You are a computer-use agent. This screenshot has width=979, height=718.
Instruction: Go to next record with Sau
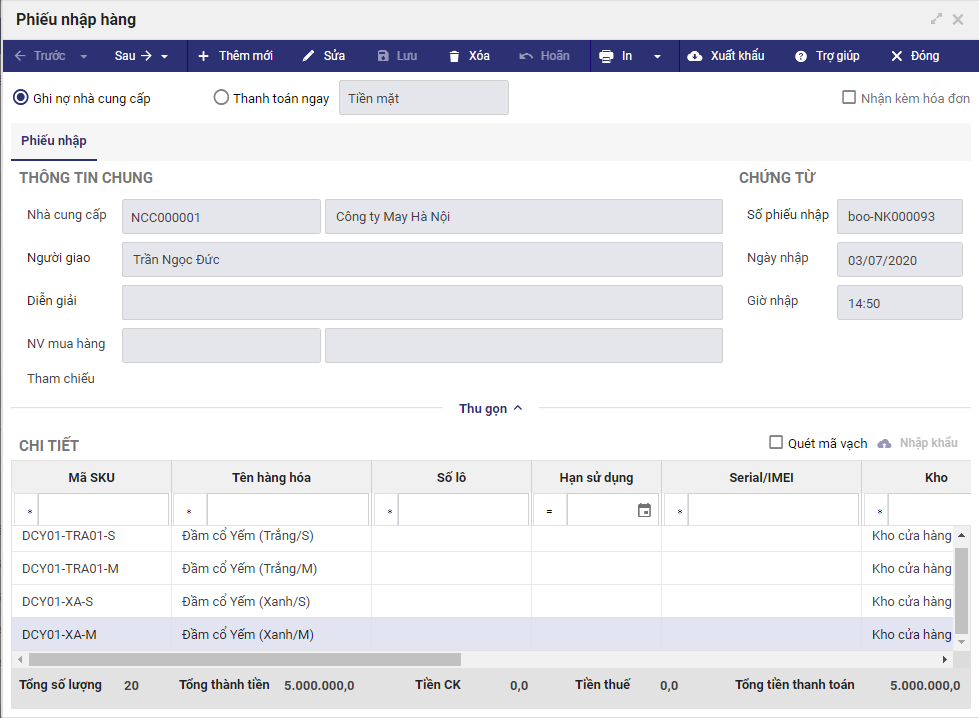click(x=132, y=56)
